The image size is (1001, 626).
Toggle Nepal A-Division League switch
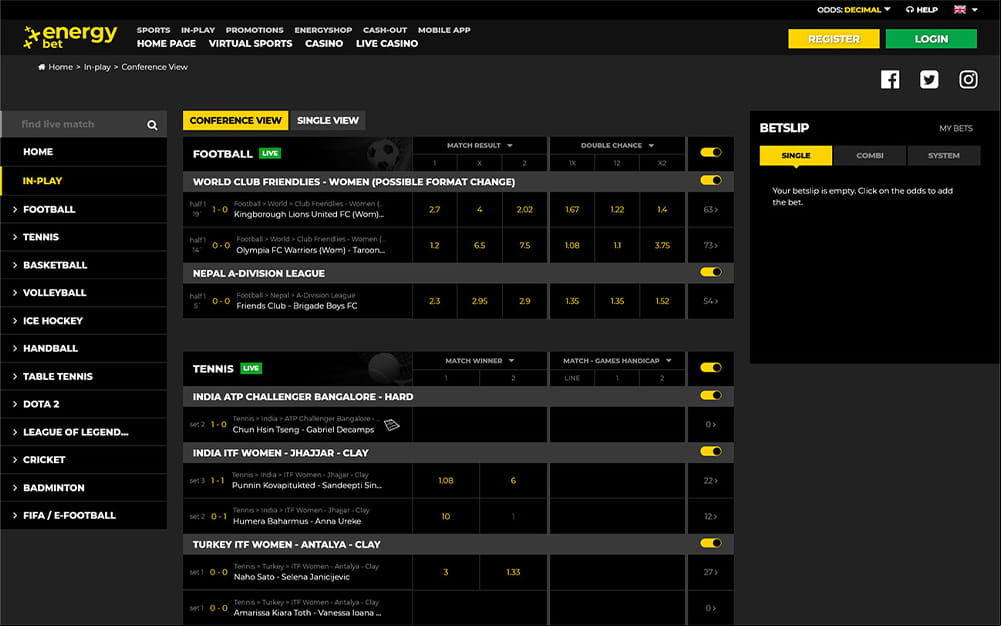[711, 272]
